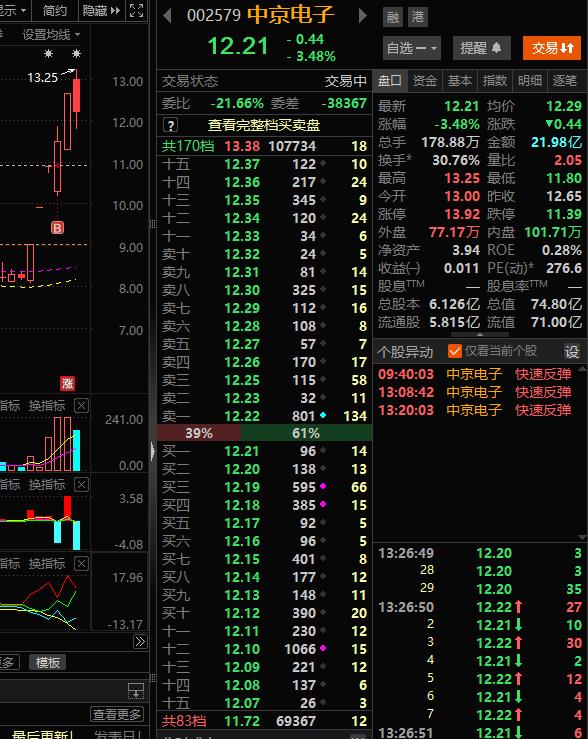588x739 pixels.
Task: Click the orange 交易 button
Action: (x=552, y=48)
